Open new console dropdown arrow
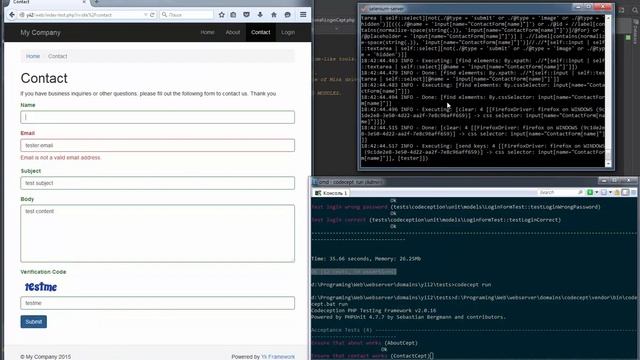The width and height of the screenshot is (640, 360). click(x=596, y=192)
